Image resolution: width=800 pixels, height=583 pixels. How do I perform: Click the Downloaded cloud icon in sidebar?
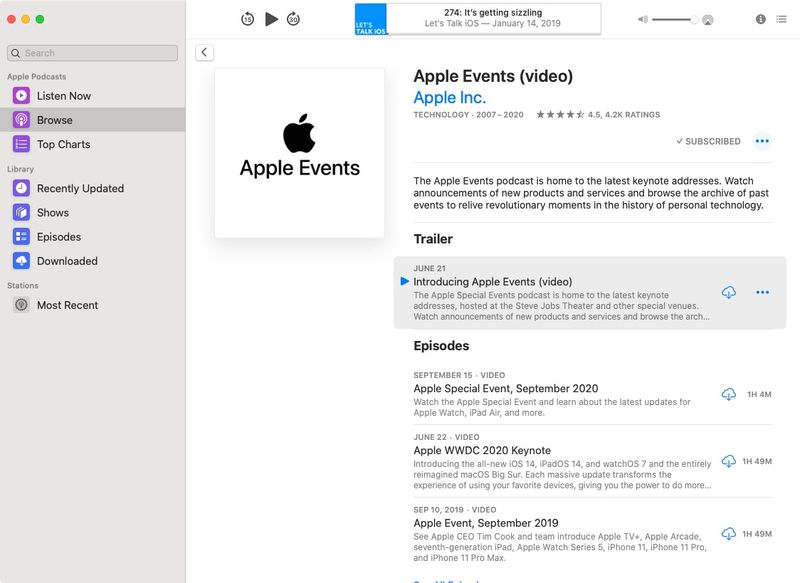pyautogui.click(x=21, y=261)
